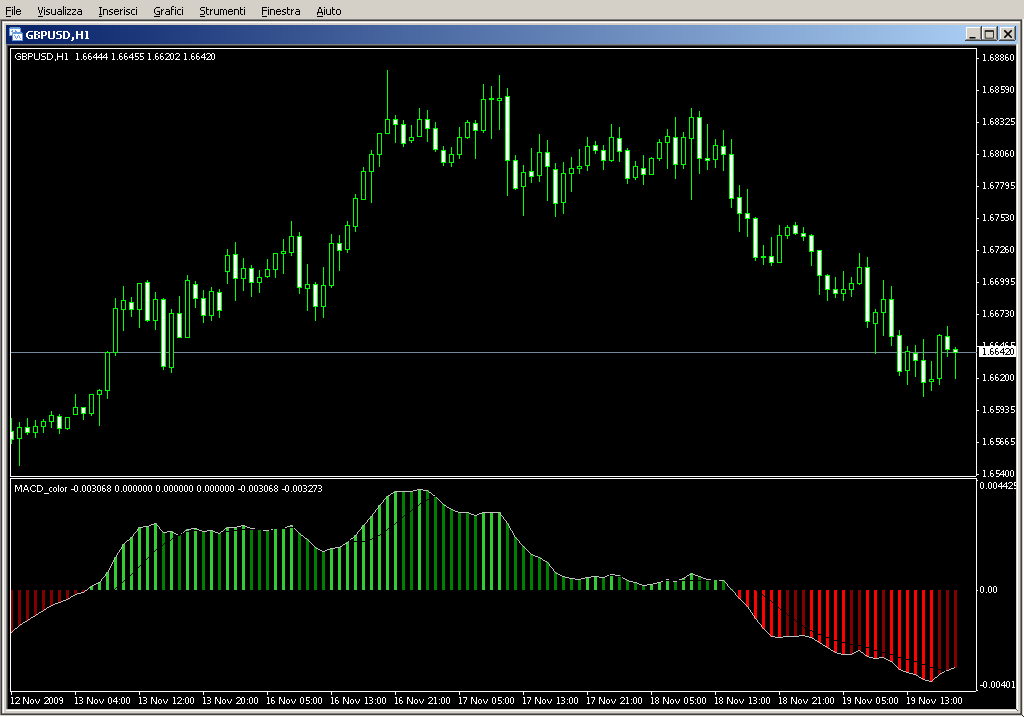Screen dimensions: 1024x717
Task: Click the GBPUSD,H1 title bar text
Action: click(x=58, y=34)
